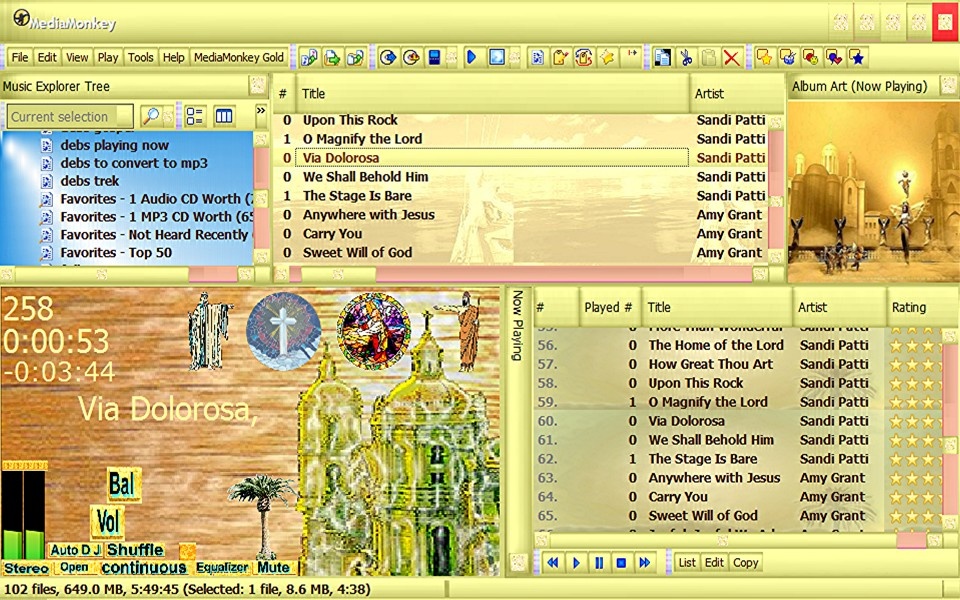Click the blue play icon in top toolbar

(472, 58)
